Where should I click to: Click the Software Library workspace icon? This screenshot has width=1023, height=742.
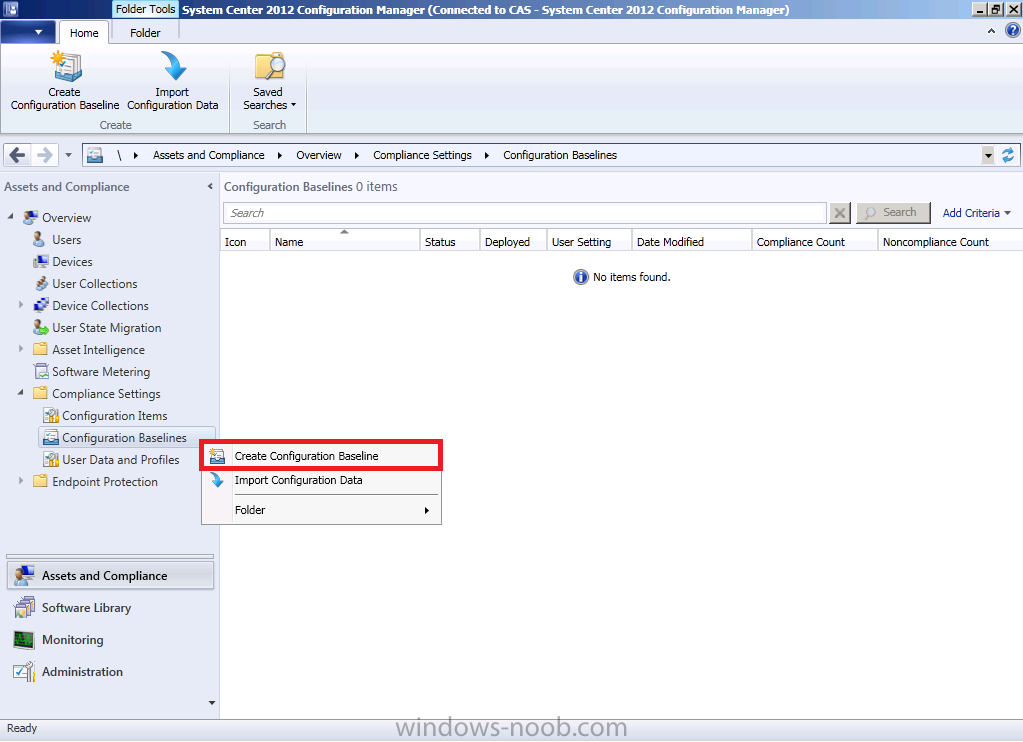pyautogui.click(x=25, y=608)
